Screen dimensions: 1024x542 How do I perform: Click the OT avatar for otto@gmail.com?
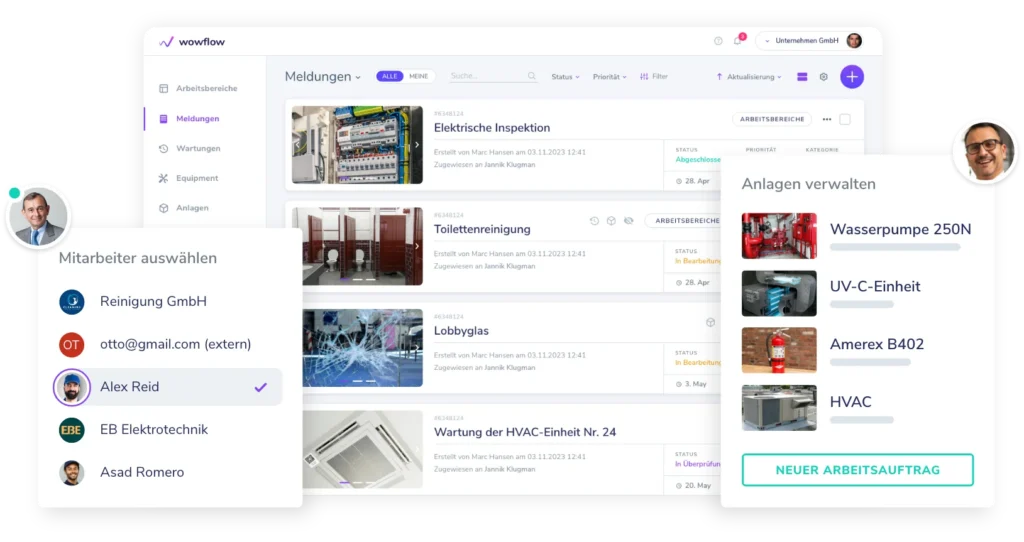[x=72, y=344]
